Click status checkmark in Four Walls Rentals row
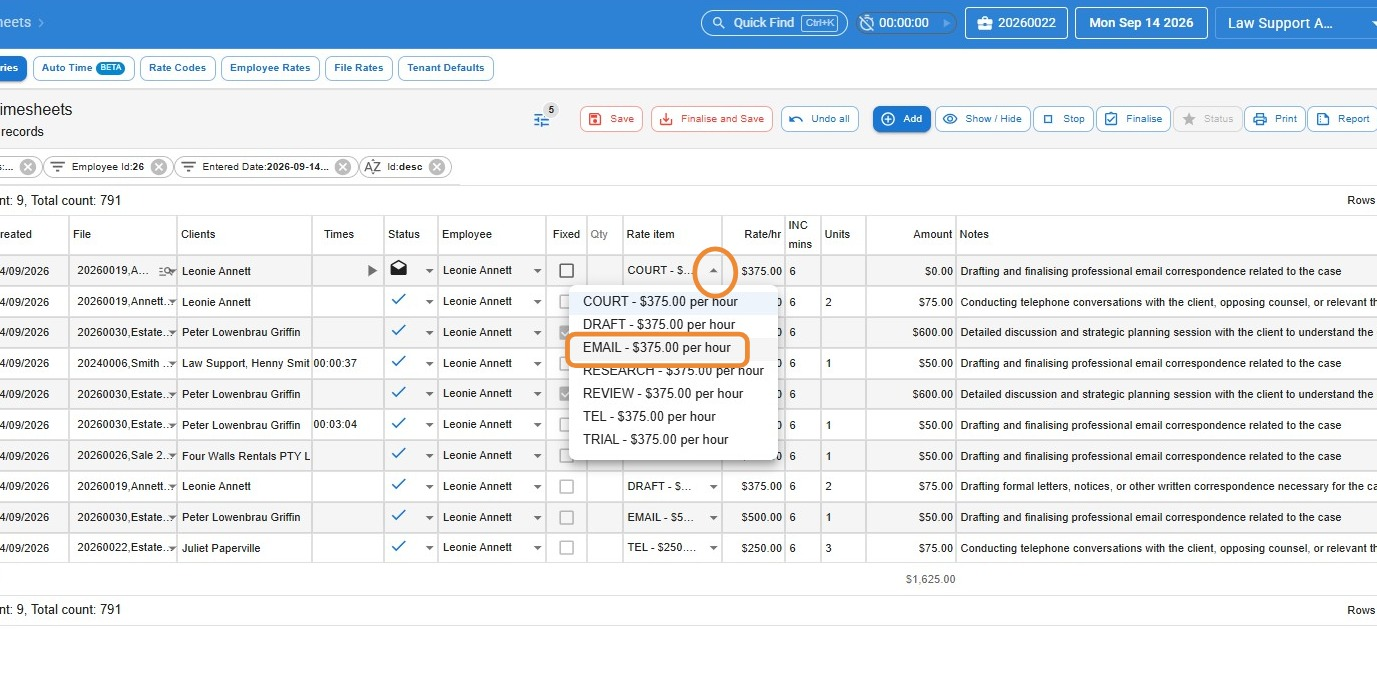Screen dimensions: 1377x683 (399, 454)
